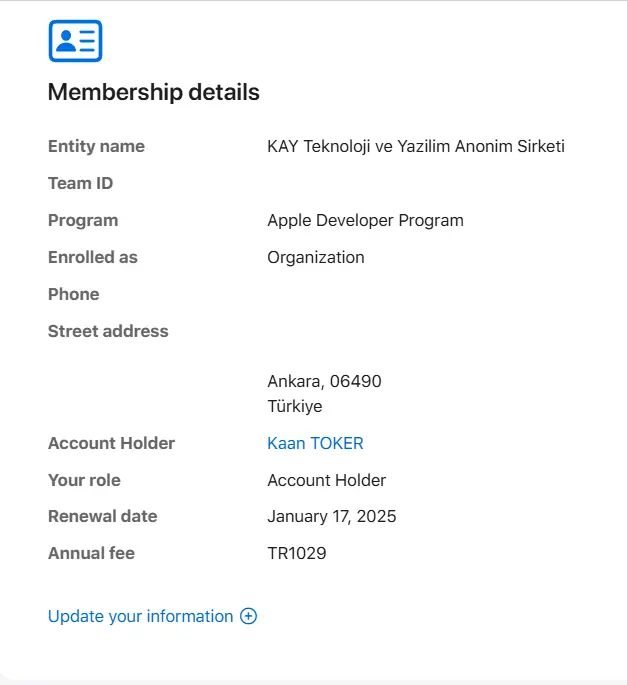This screenshot has height=685, width=627.
Task: Click the Membership details heading
Action: coord(154,92)
